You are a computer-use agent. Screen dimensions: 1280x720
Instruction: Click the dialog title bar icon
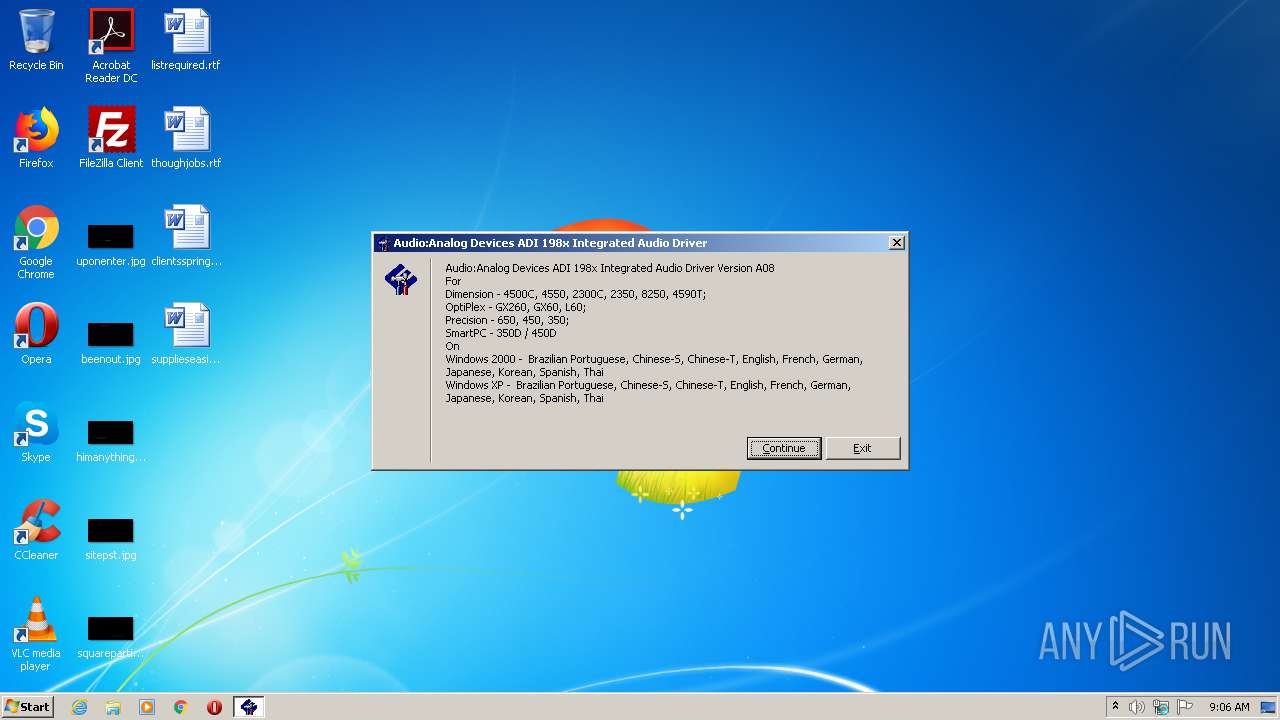pos(383,243)
